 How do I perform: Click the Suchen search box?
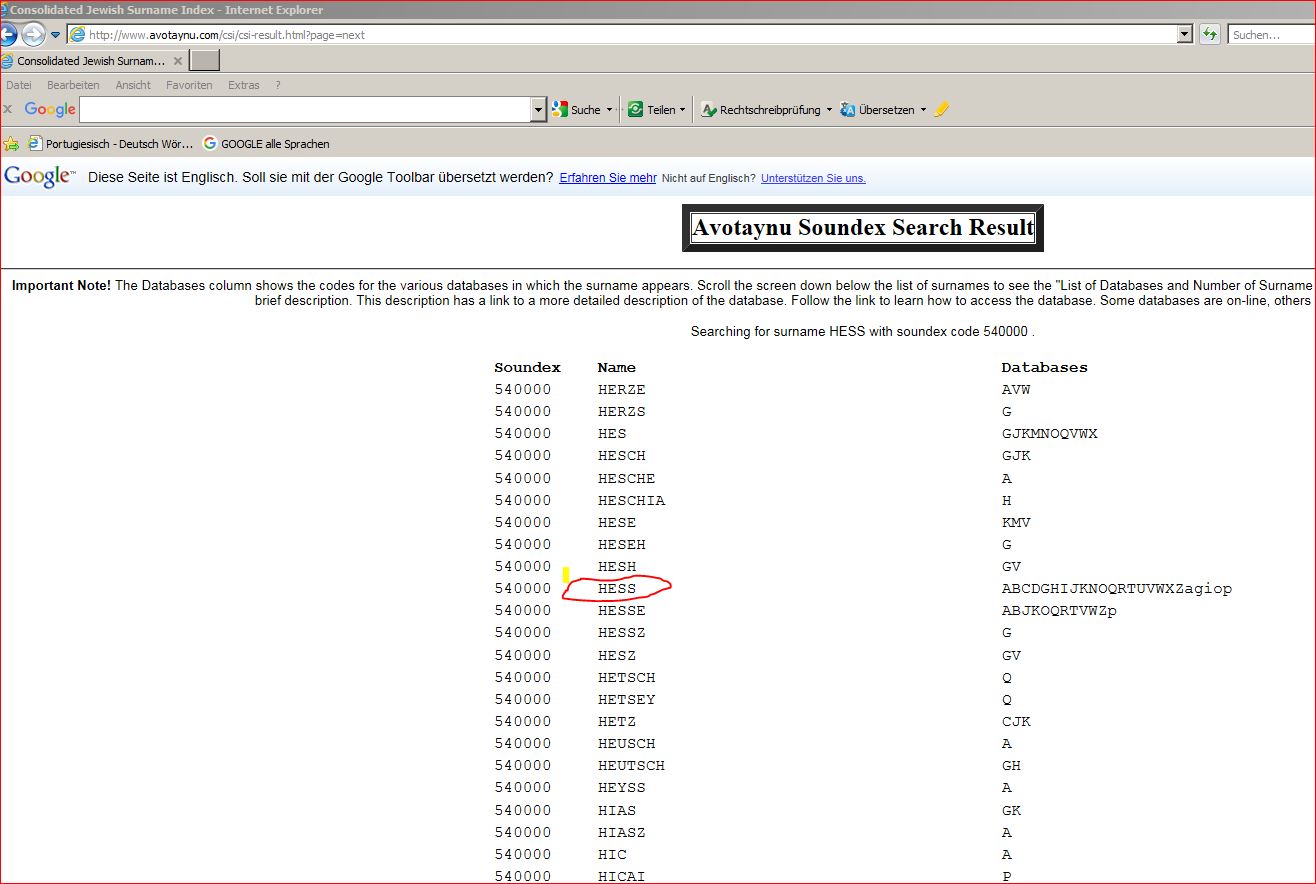click(1272, 35)
